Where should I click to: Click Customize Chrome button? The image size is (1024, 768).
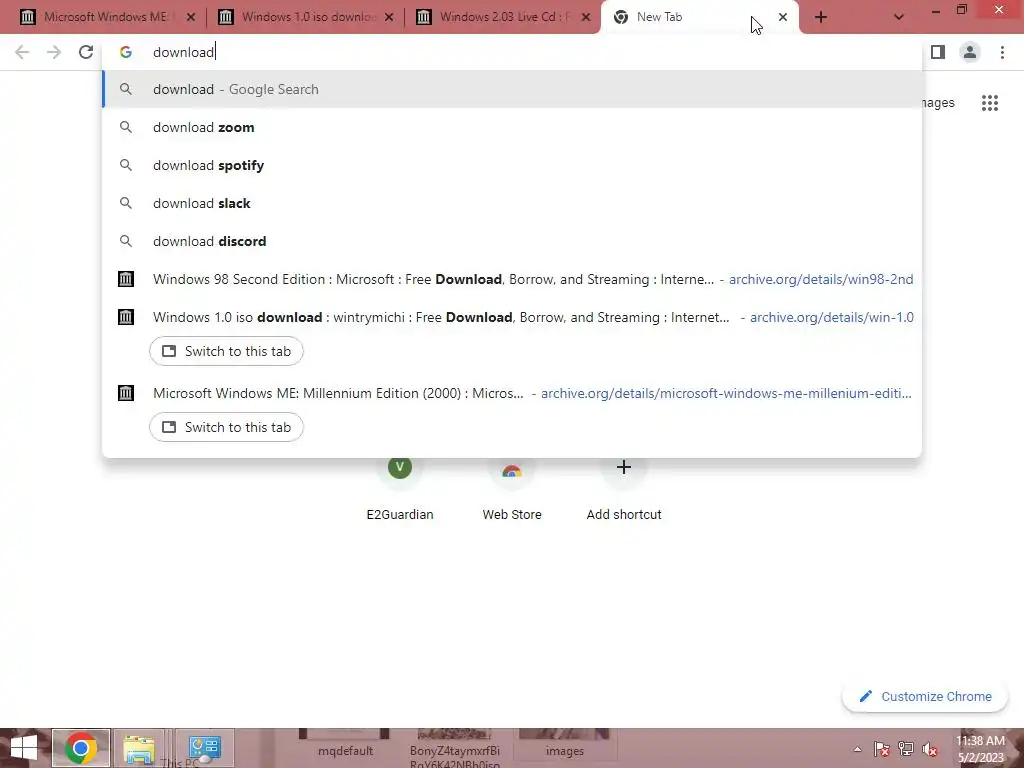pyautogui.click(x=925, y=697)
